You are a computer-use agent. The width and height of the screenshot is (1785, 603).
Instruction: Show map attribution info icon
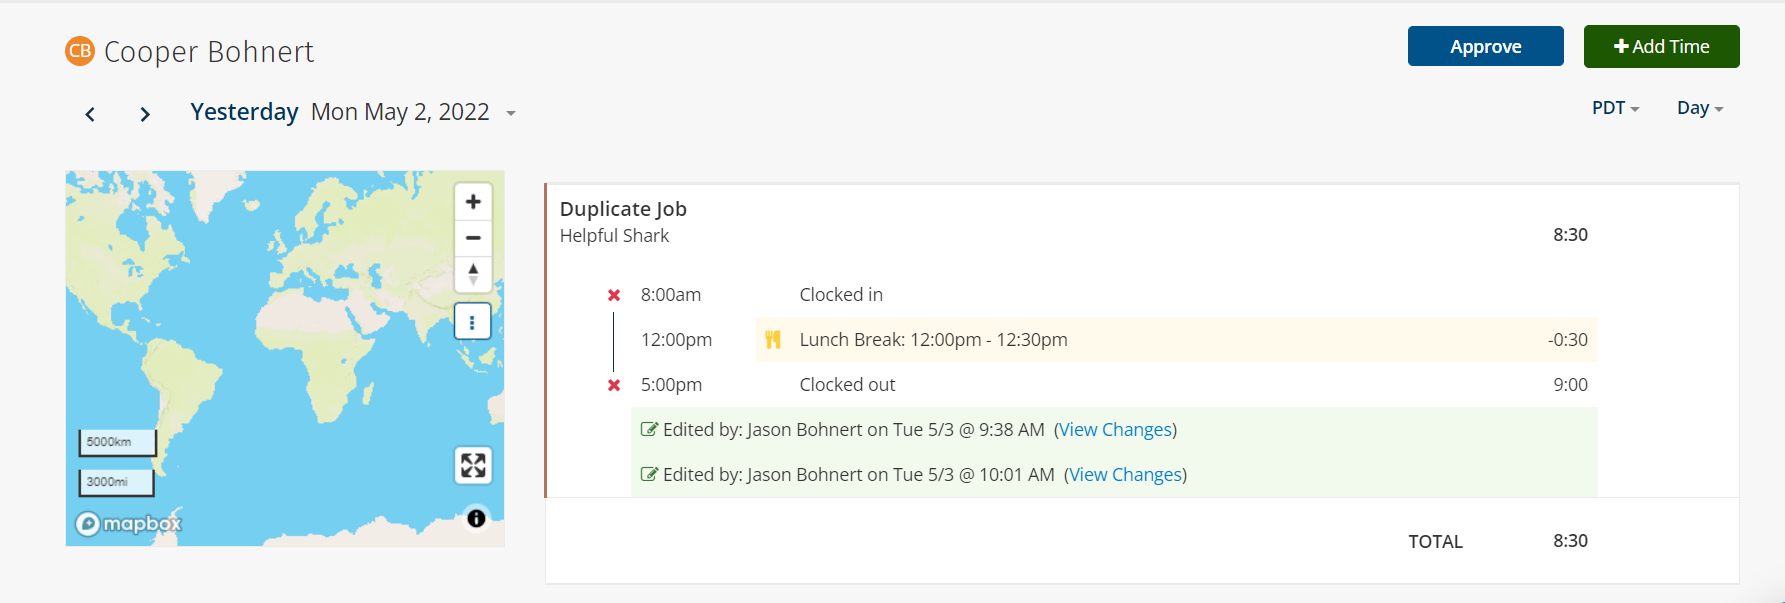click(x=476, y=518)
